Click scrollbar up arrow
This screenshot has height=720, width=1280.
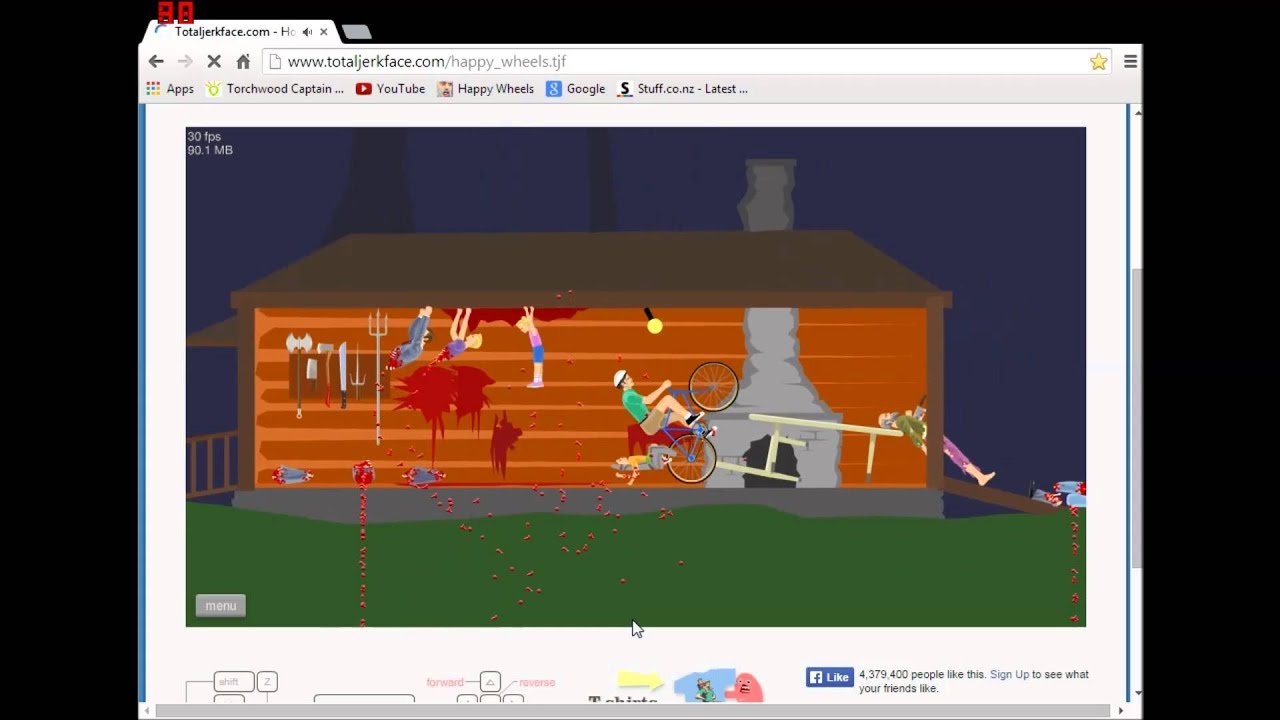(1136, 113)
